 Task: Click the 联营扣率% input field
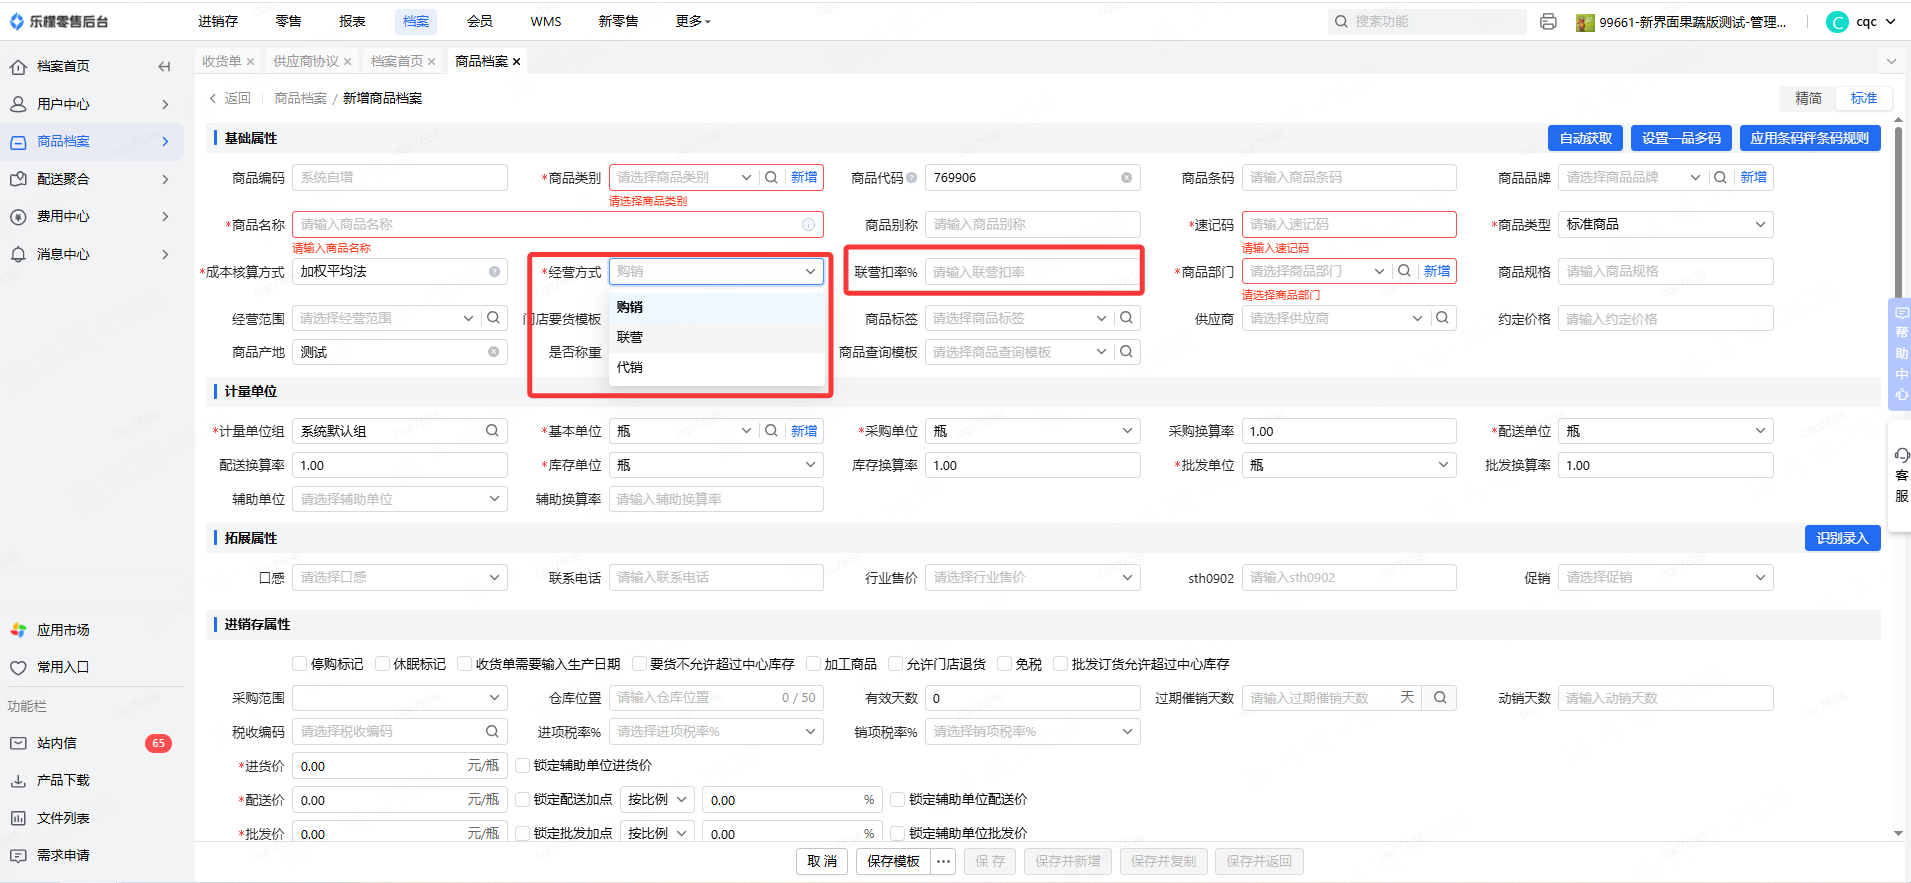(1032, 272)
